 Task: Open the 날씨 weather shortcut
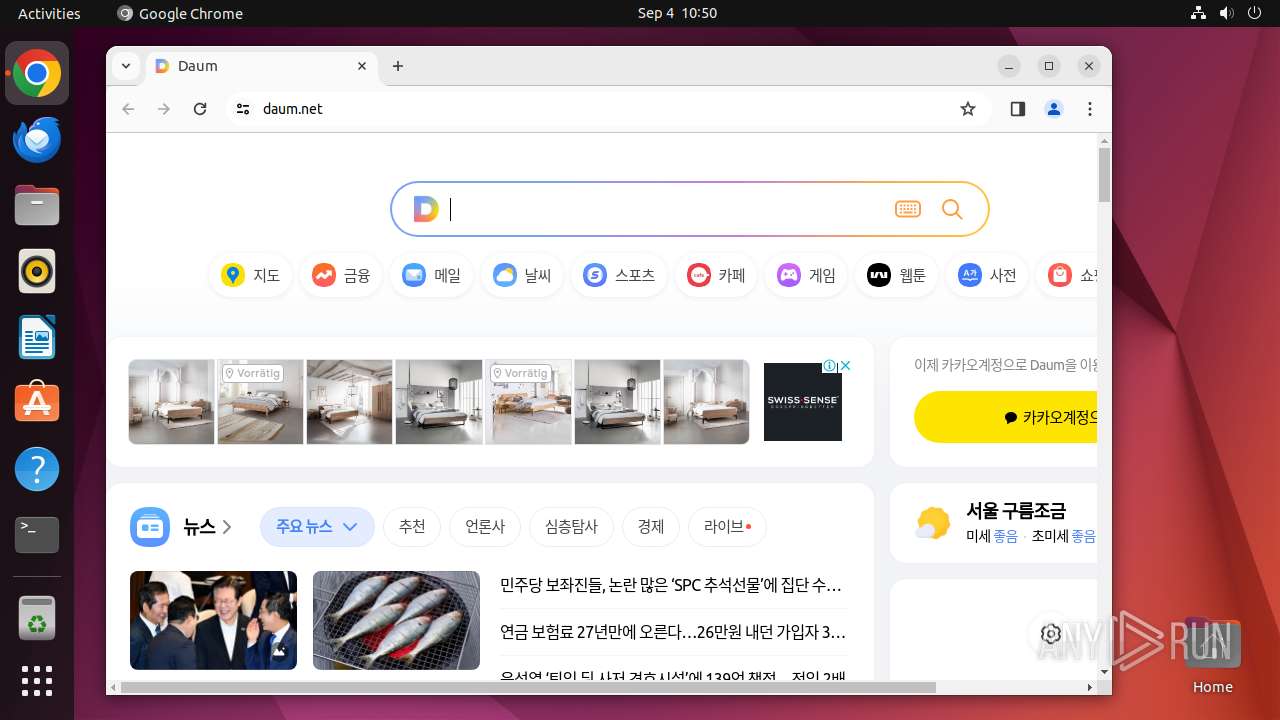(x=522, y=275)
